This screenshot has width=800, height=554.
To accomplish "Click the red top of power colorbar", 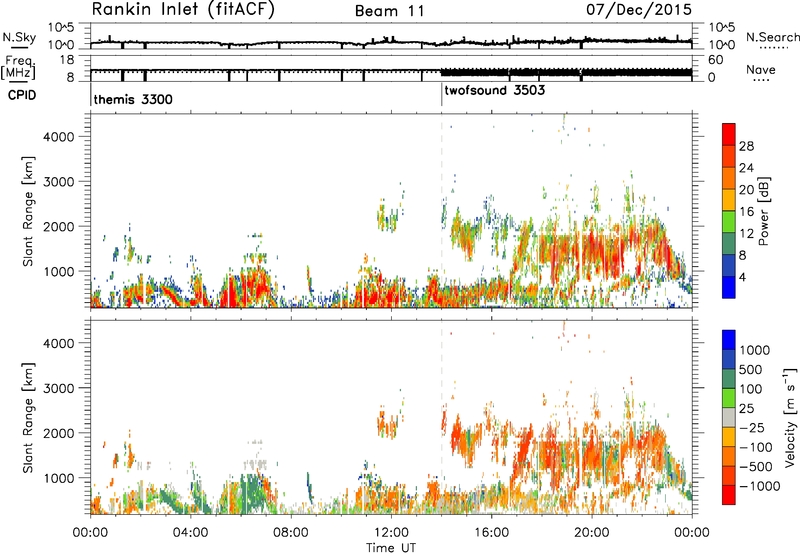I will pyautogui.click(x=729, y=132).
